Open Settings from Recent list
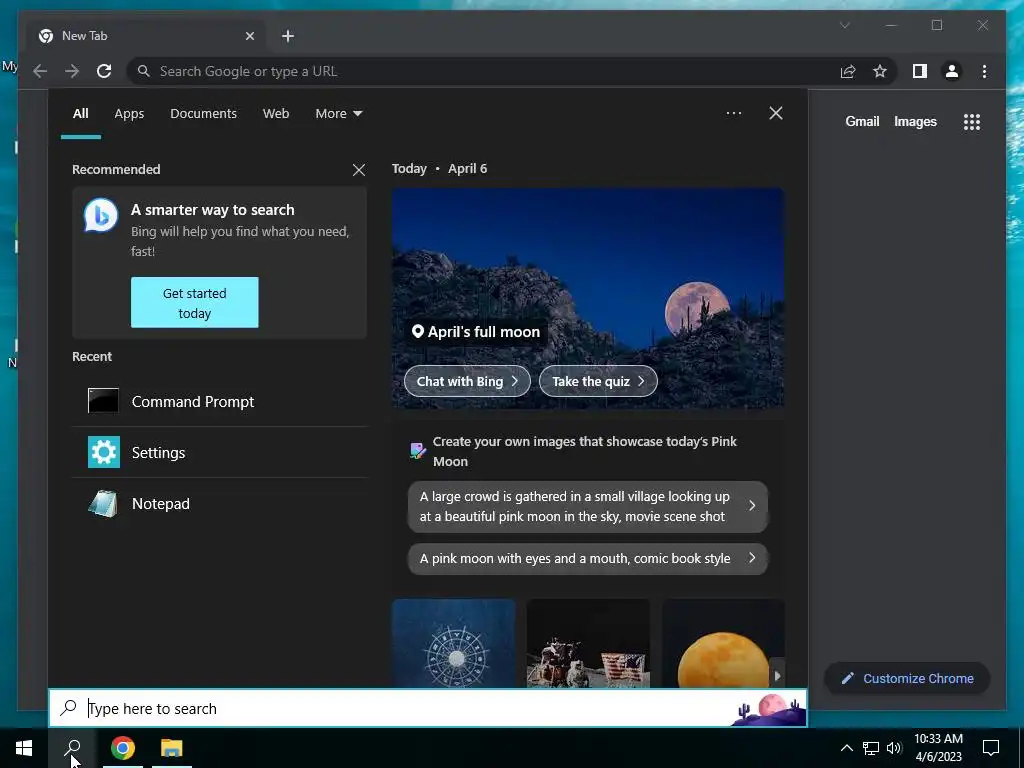The image size is (1024, 768). click(x=219, y=453)
